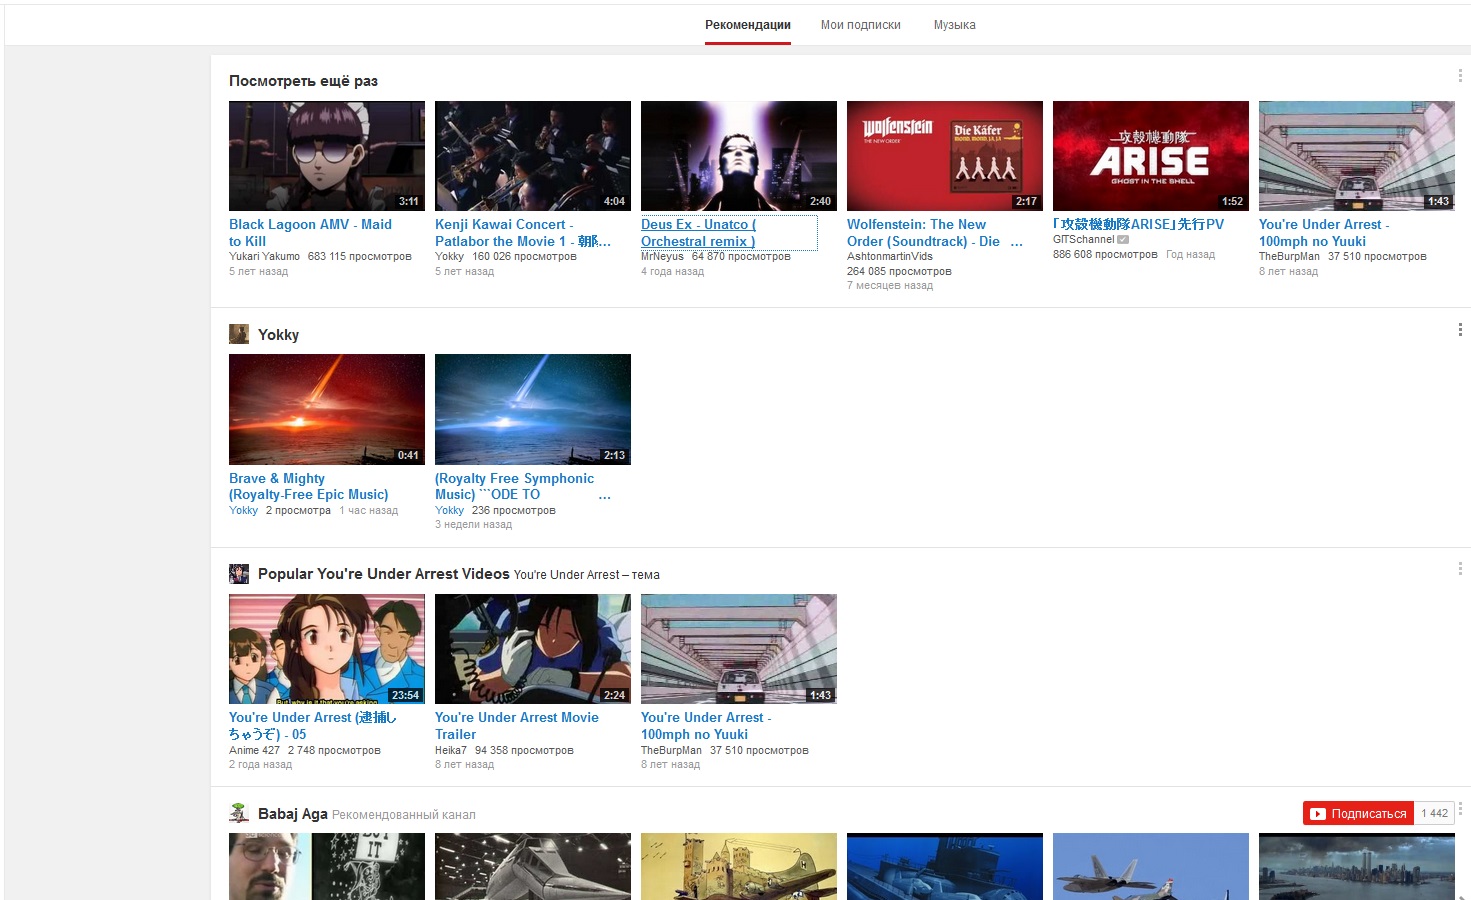
Task: Open Anime 427 channel link
Action: click(254, 750)
